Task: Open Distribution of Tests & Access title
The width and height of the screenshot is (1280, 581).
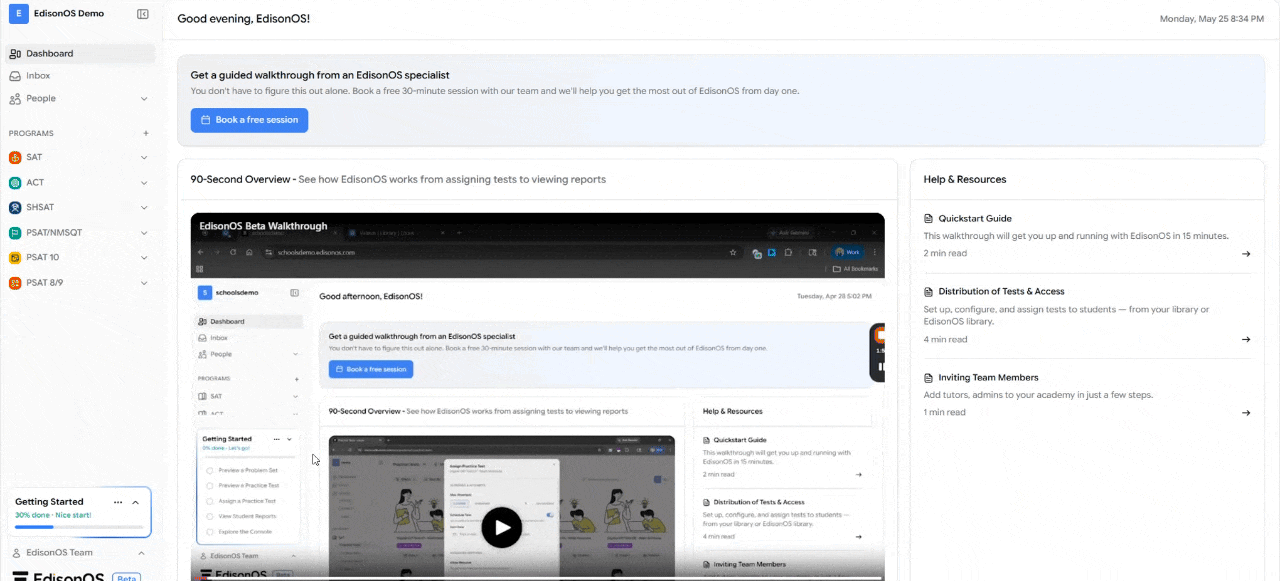Action: click(1001, 292)
